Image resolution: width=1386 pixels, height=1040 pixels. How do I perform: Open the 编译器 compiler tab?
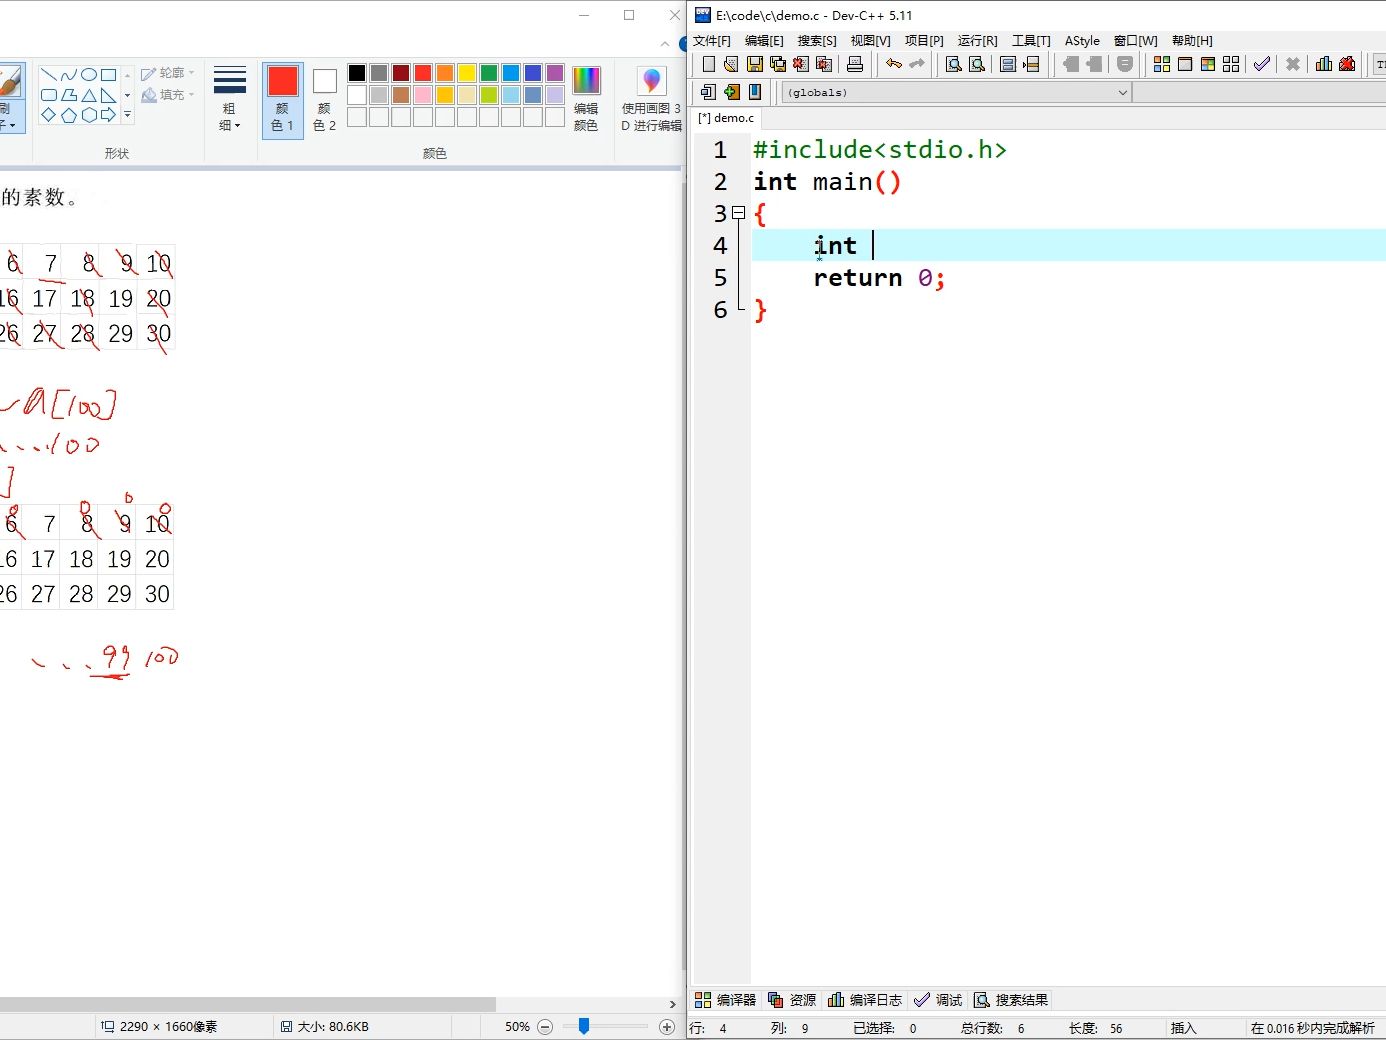point(726,1000)
